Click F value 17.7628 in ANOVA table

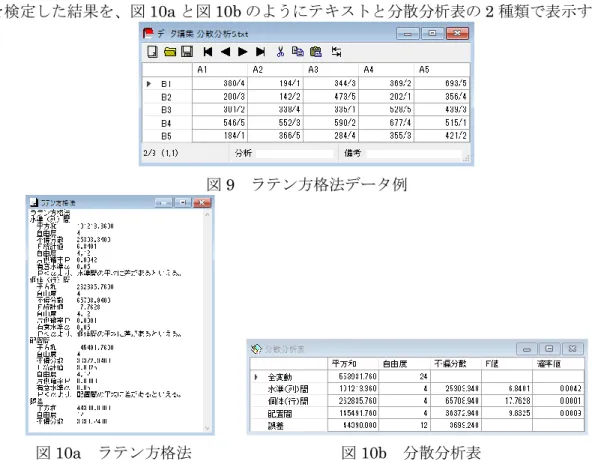(507, 401)
